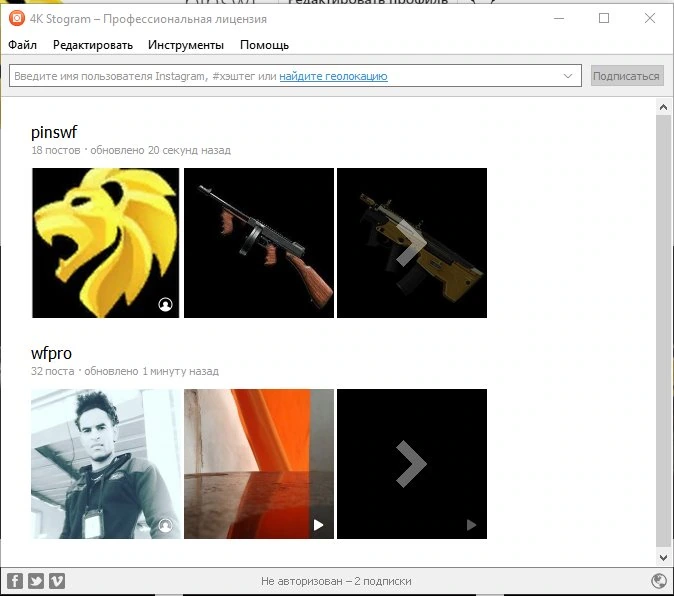Click profile badge on wfpro portrait thumbnail
Screen dimensions: 674x596
point(165,525)
